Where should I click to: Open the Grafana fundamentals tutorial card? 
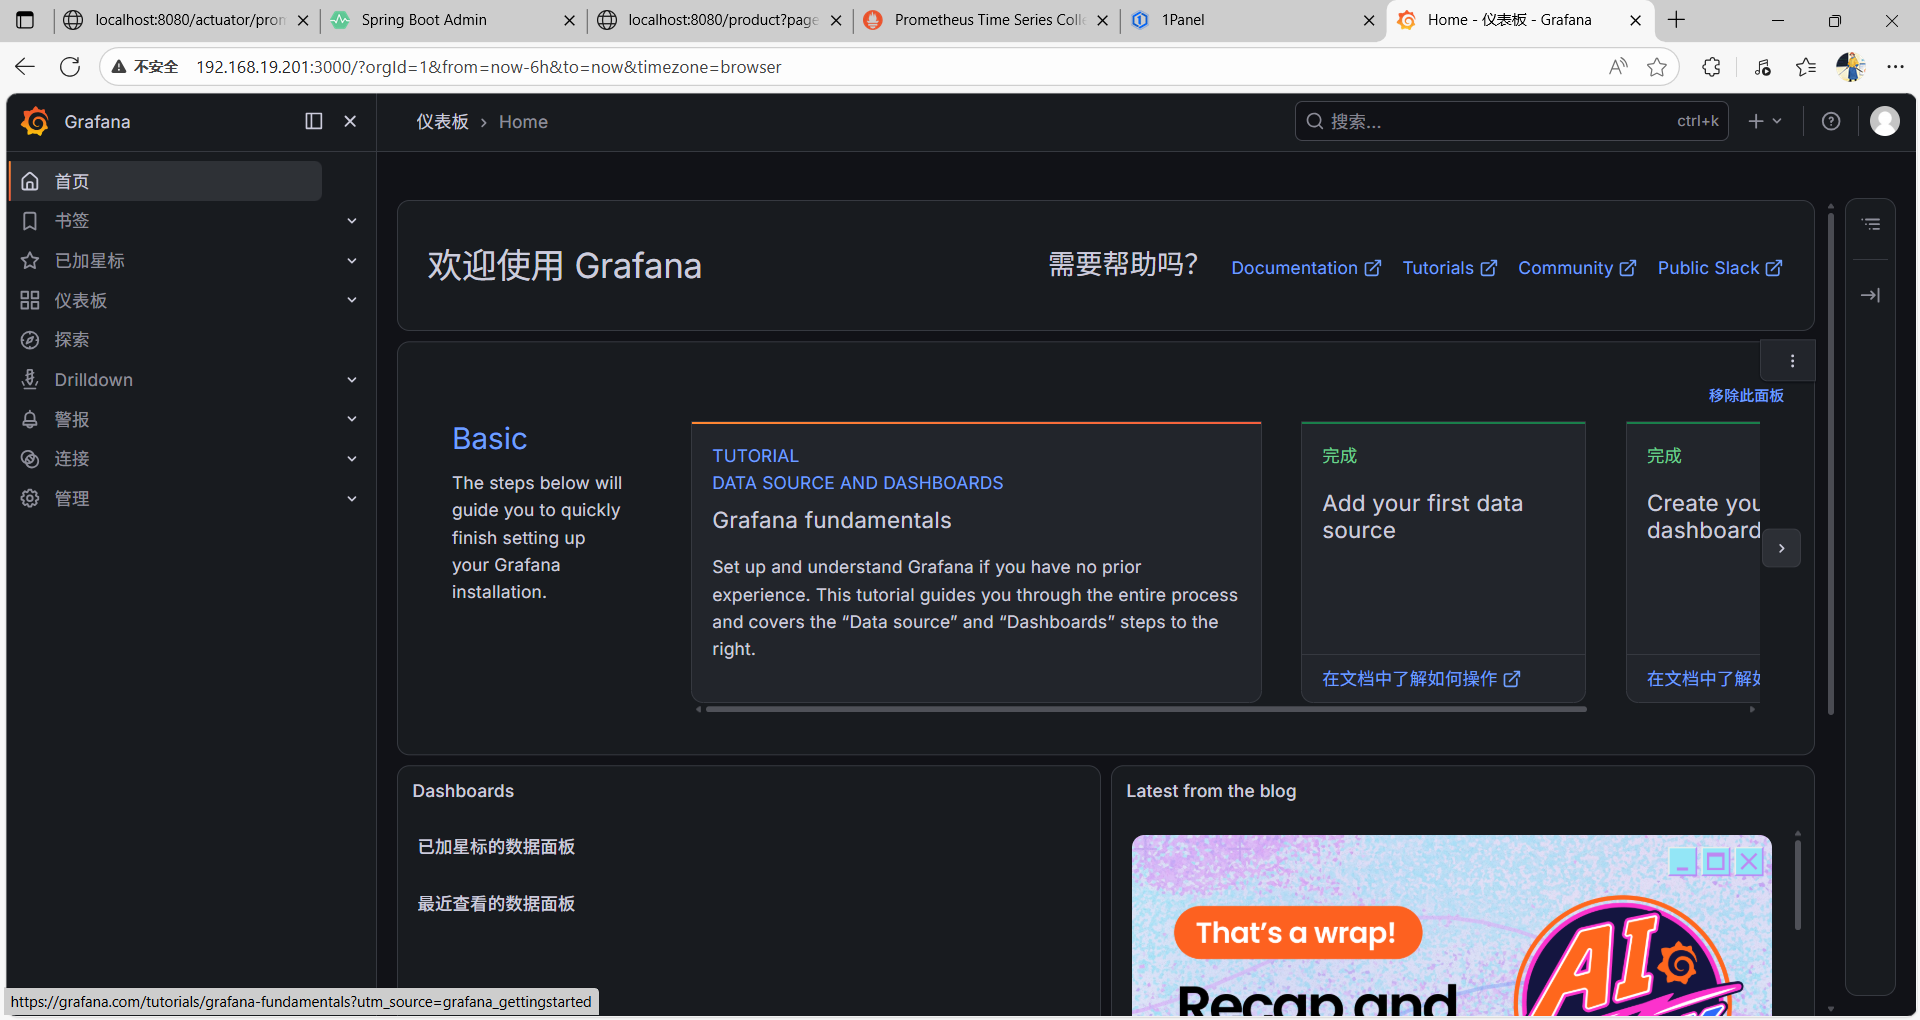[x=976, y=562]
